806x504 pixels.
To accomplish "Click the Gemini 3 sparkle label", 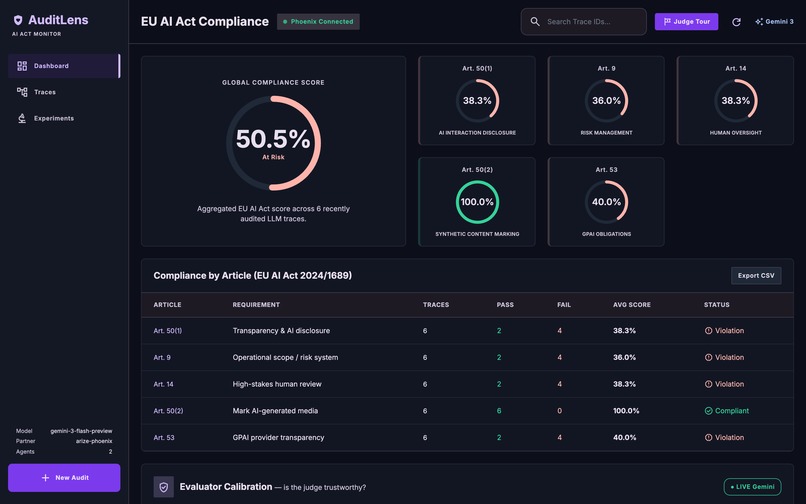I will [774, 22].
